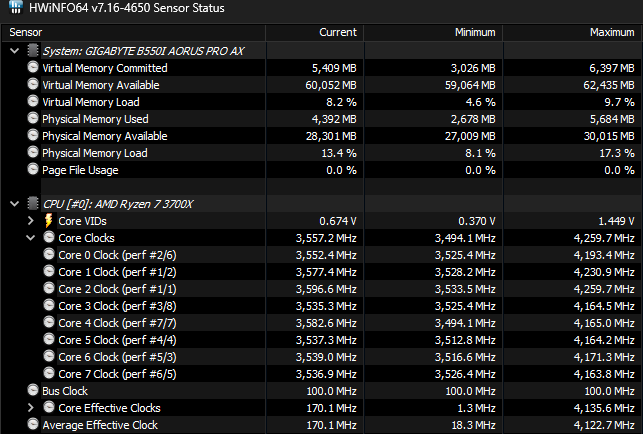Click the motherboard chip icon beside System

pos(33,50)
